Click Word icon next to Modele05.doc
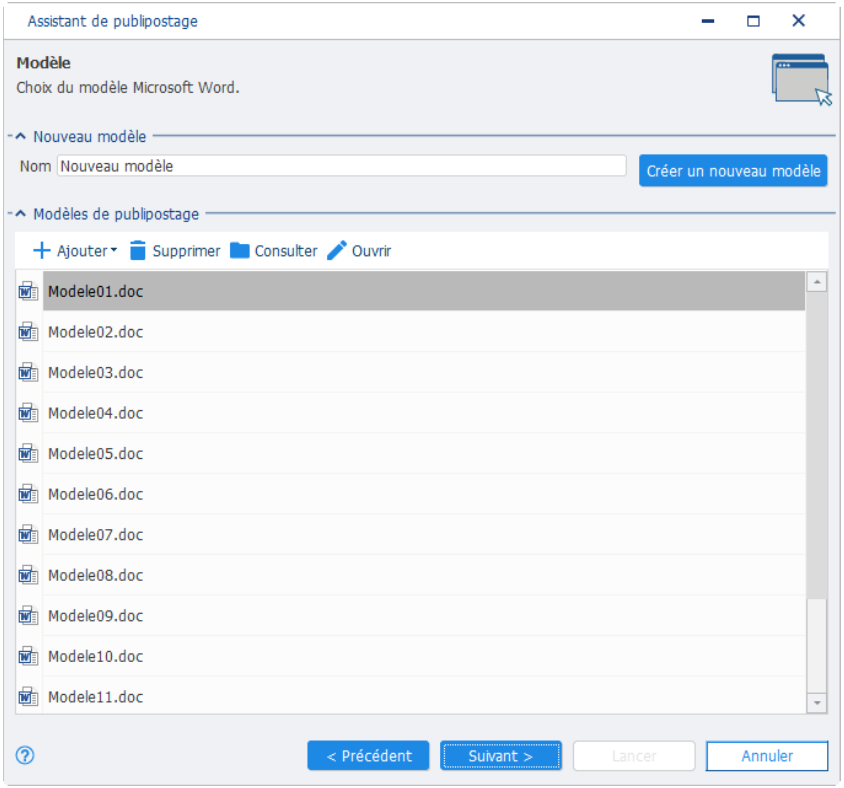The image size is (844, 788). pos(28,454)
